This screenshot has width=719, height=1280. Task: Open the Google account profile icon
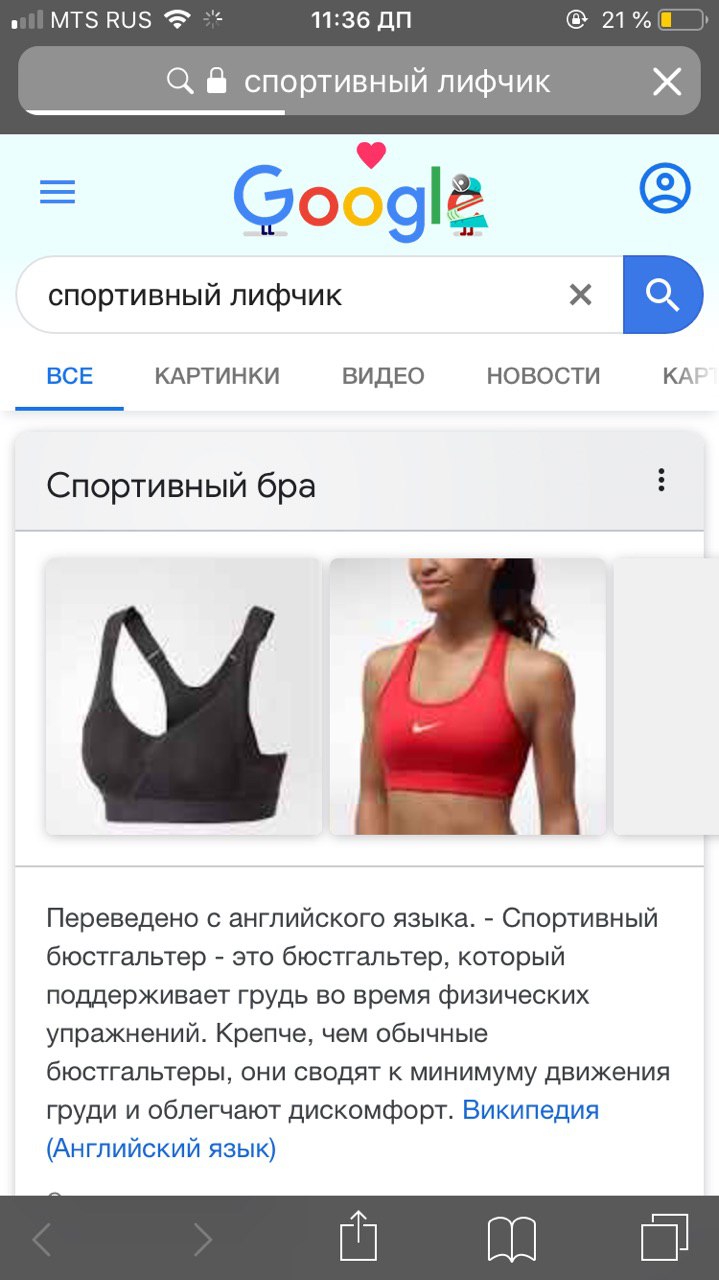click(665, 187)
